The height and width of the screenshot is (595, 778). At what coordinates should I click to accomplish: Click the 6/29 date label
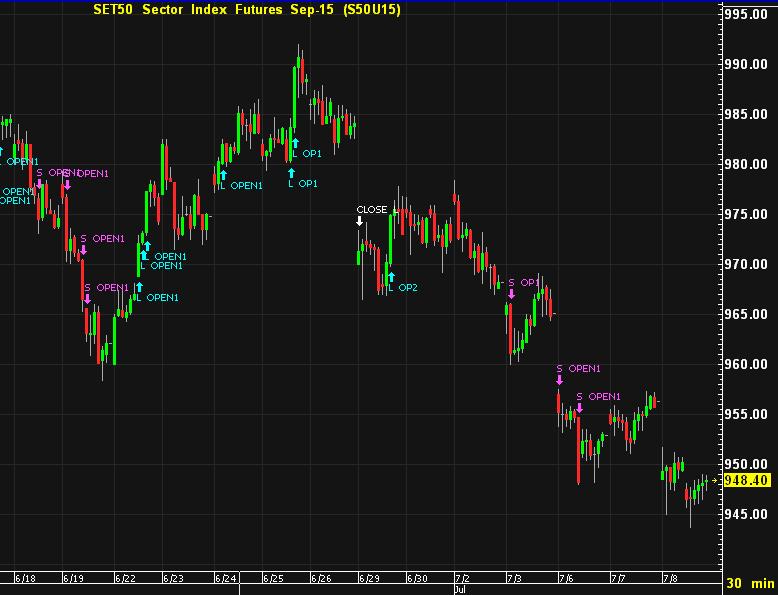click(369, 578)
